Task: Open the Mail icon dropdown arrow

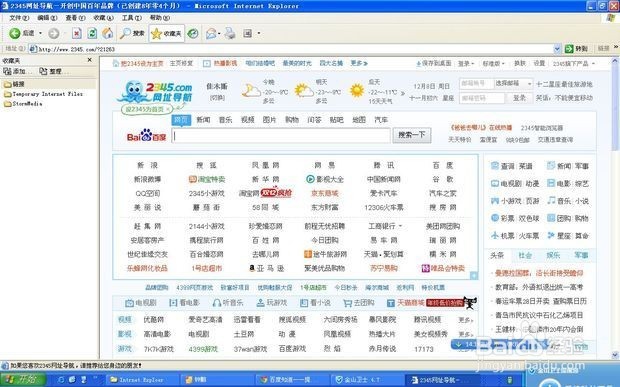Action: (219, 34)
